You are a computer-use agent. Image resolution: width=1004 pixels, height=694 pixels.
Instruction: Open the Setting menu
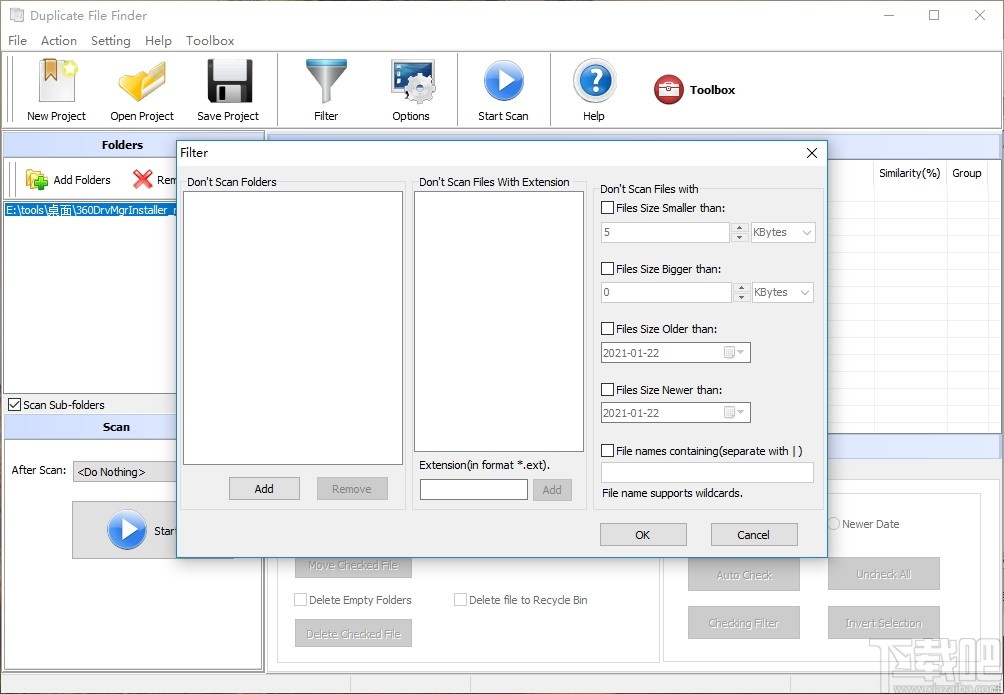tap(110, 41)
